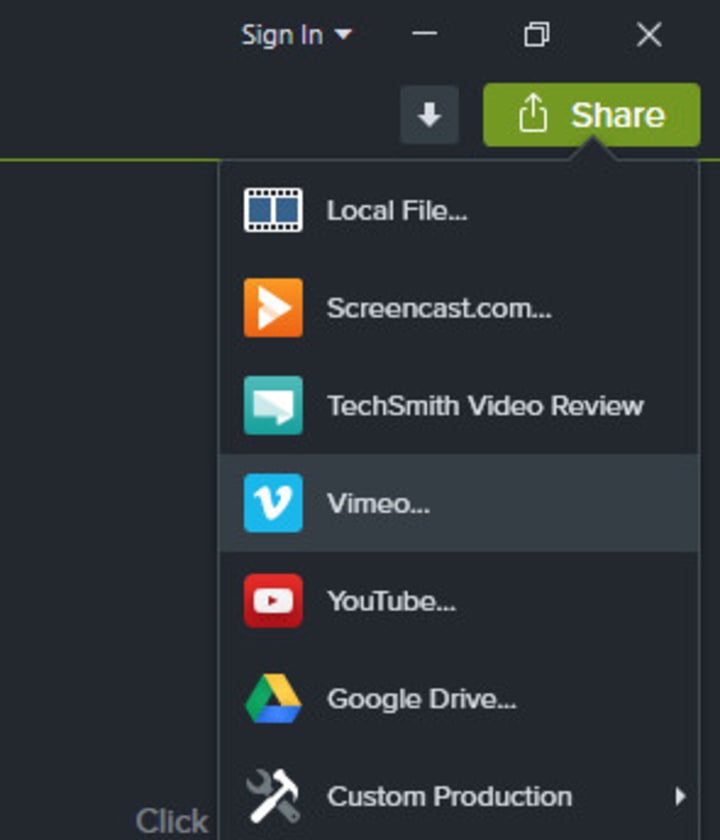720x840 pixels.
Task: Click the teal TechSmith Video Review icon
Action: pyautogui.click(x=273, y=406)
